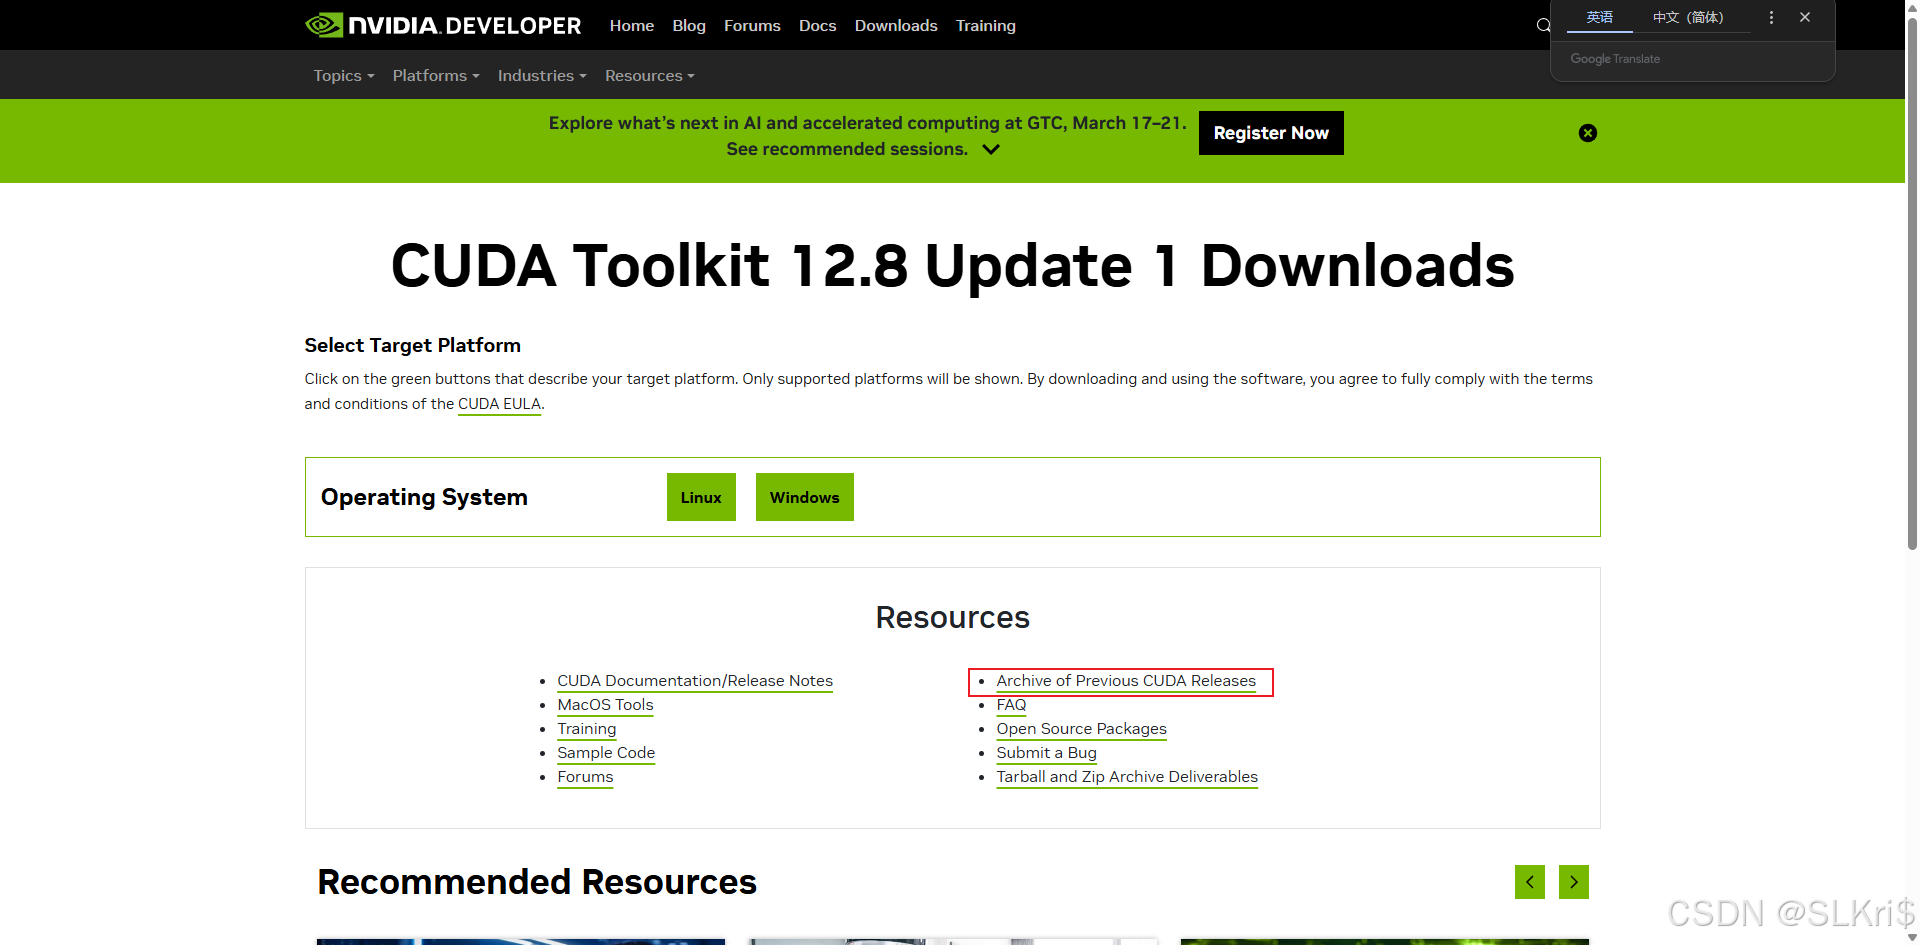Viewport: 1920px width, 945px height.
Task: Click the Select Target Platform heading
Action: [413, 345]
